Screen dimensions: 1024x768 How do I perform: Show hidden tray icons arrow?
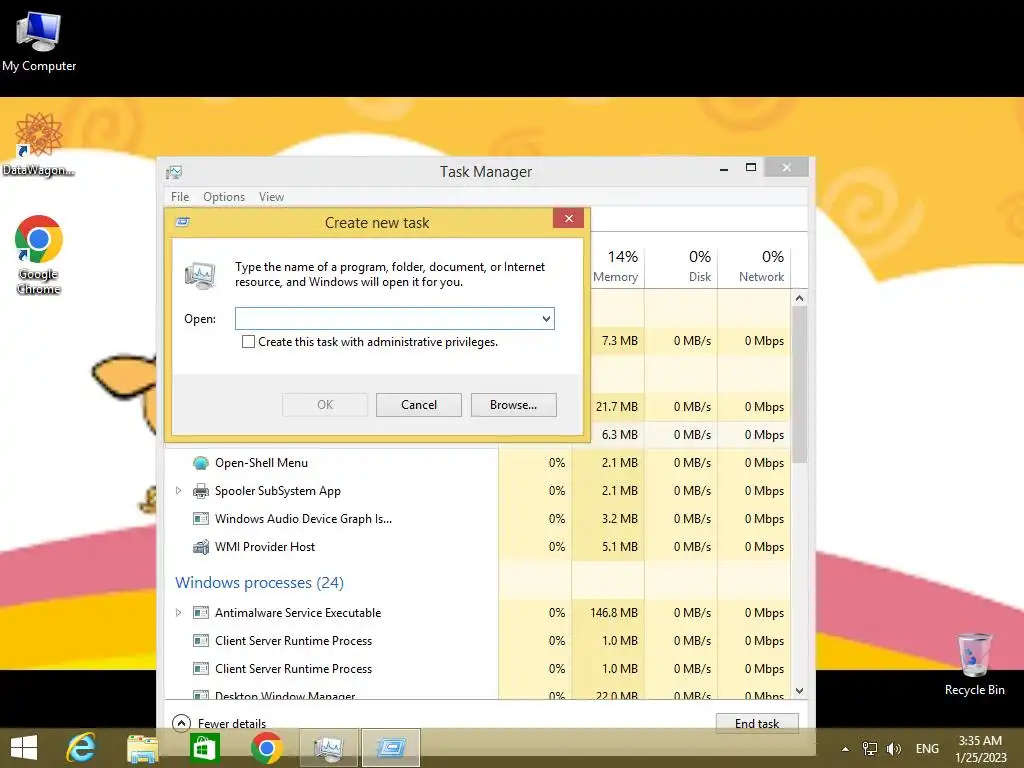pyautogui.click(x=845, y=749)
